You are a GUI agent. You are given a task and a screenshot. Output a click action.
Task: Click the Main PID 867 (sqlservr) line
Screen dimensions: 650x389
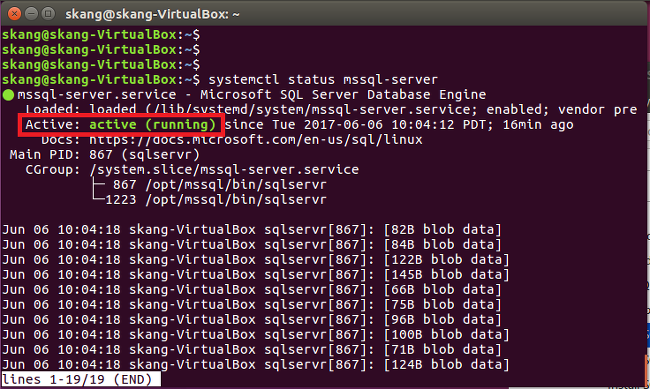104,155
